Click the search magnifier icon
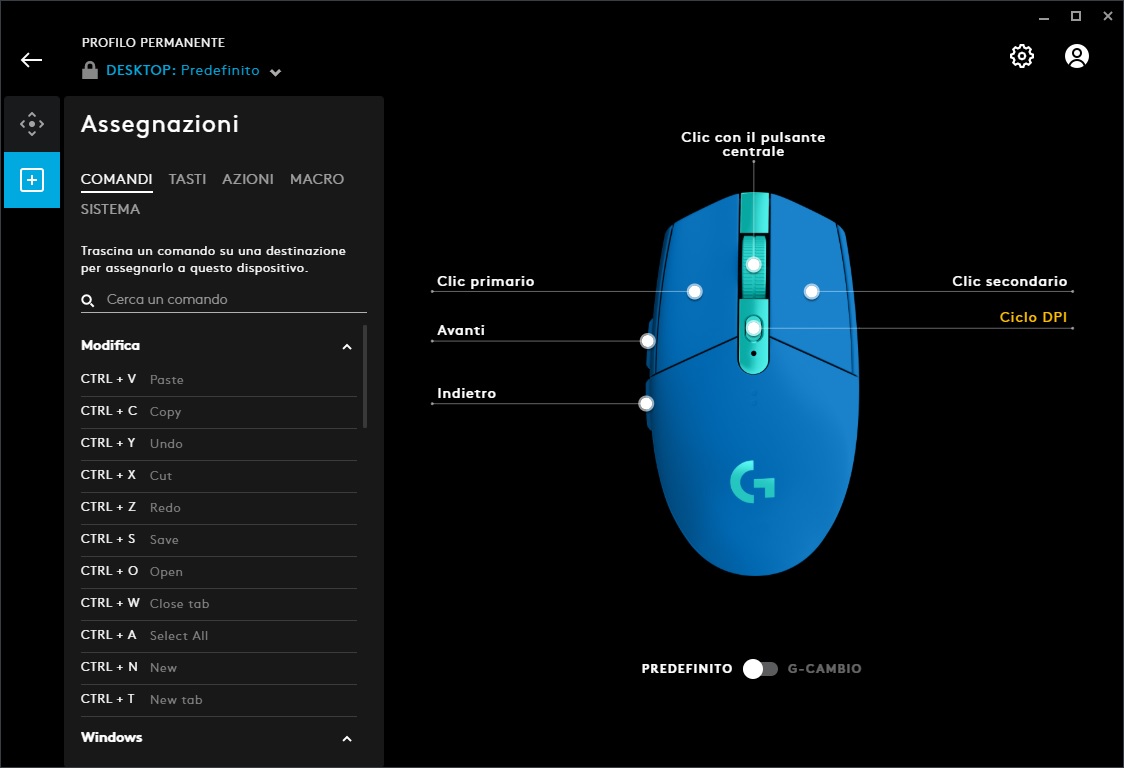The height and width of the screenshot is (768, 1124). 87,300
